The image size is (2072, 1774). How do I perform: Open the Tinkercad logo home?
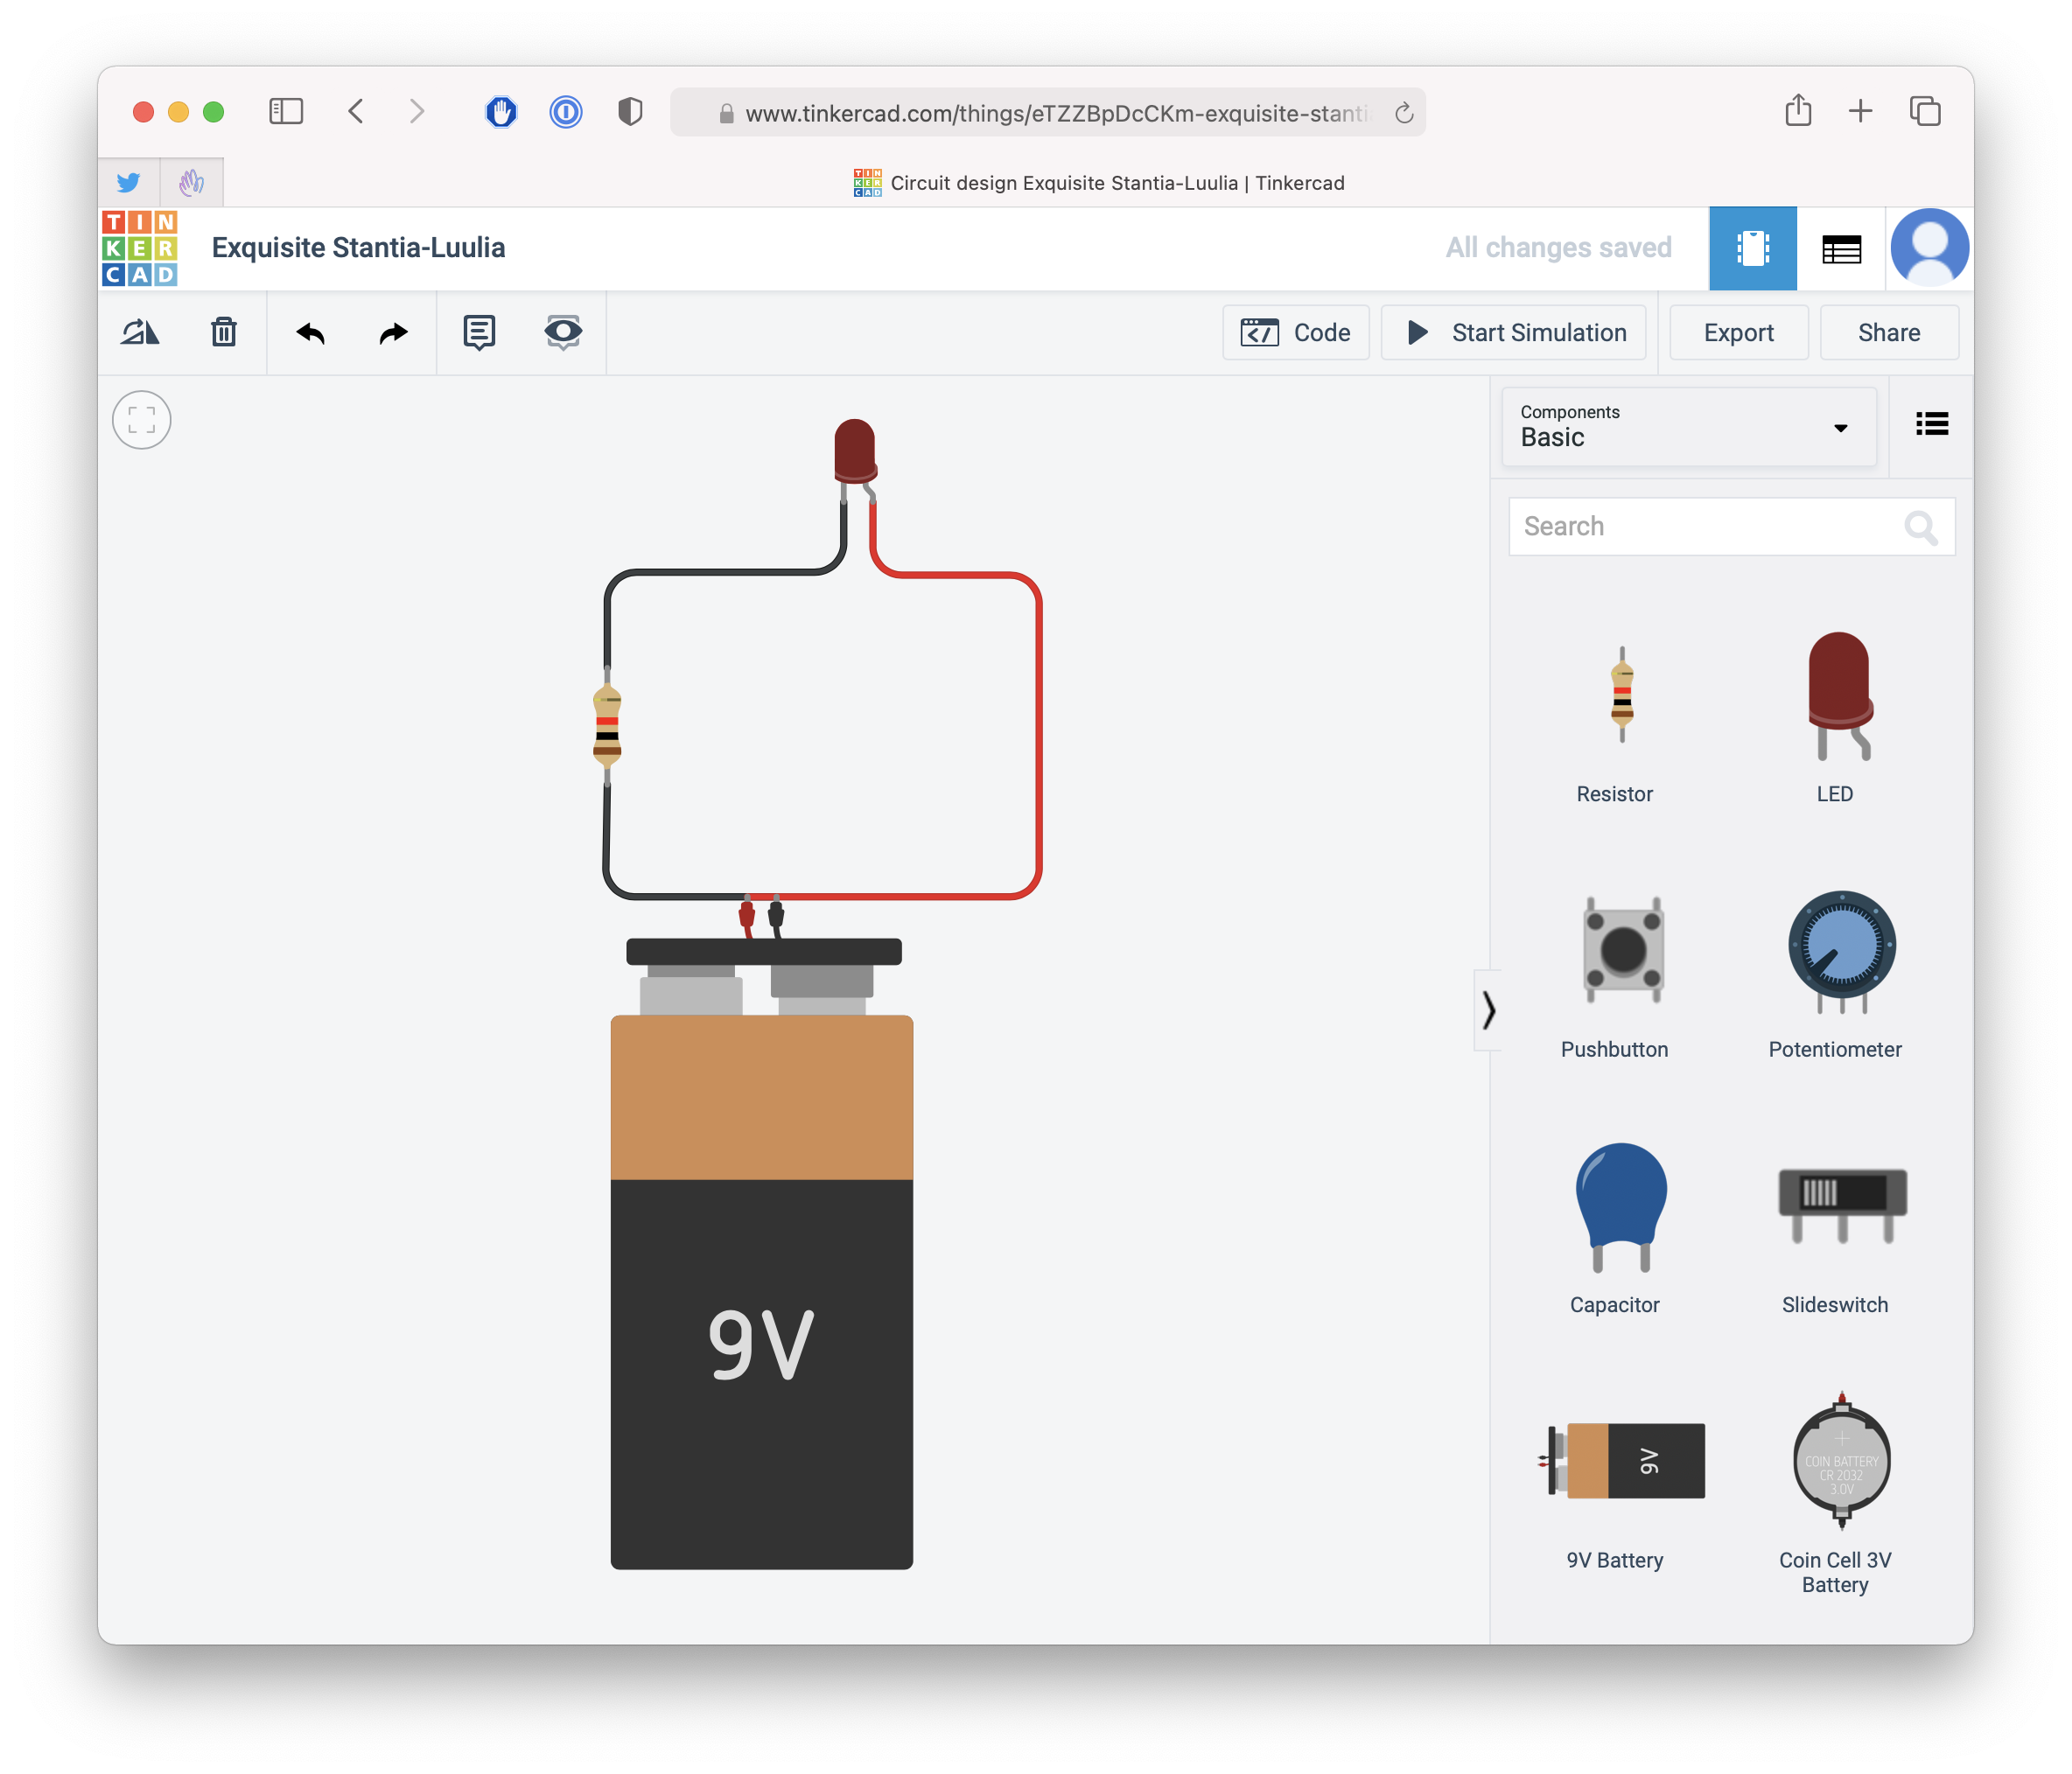tap(140, 248)
